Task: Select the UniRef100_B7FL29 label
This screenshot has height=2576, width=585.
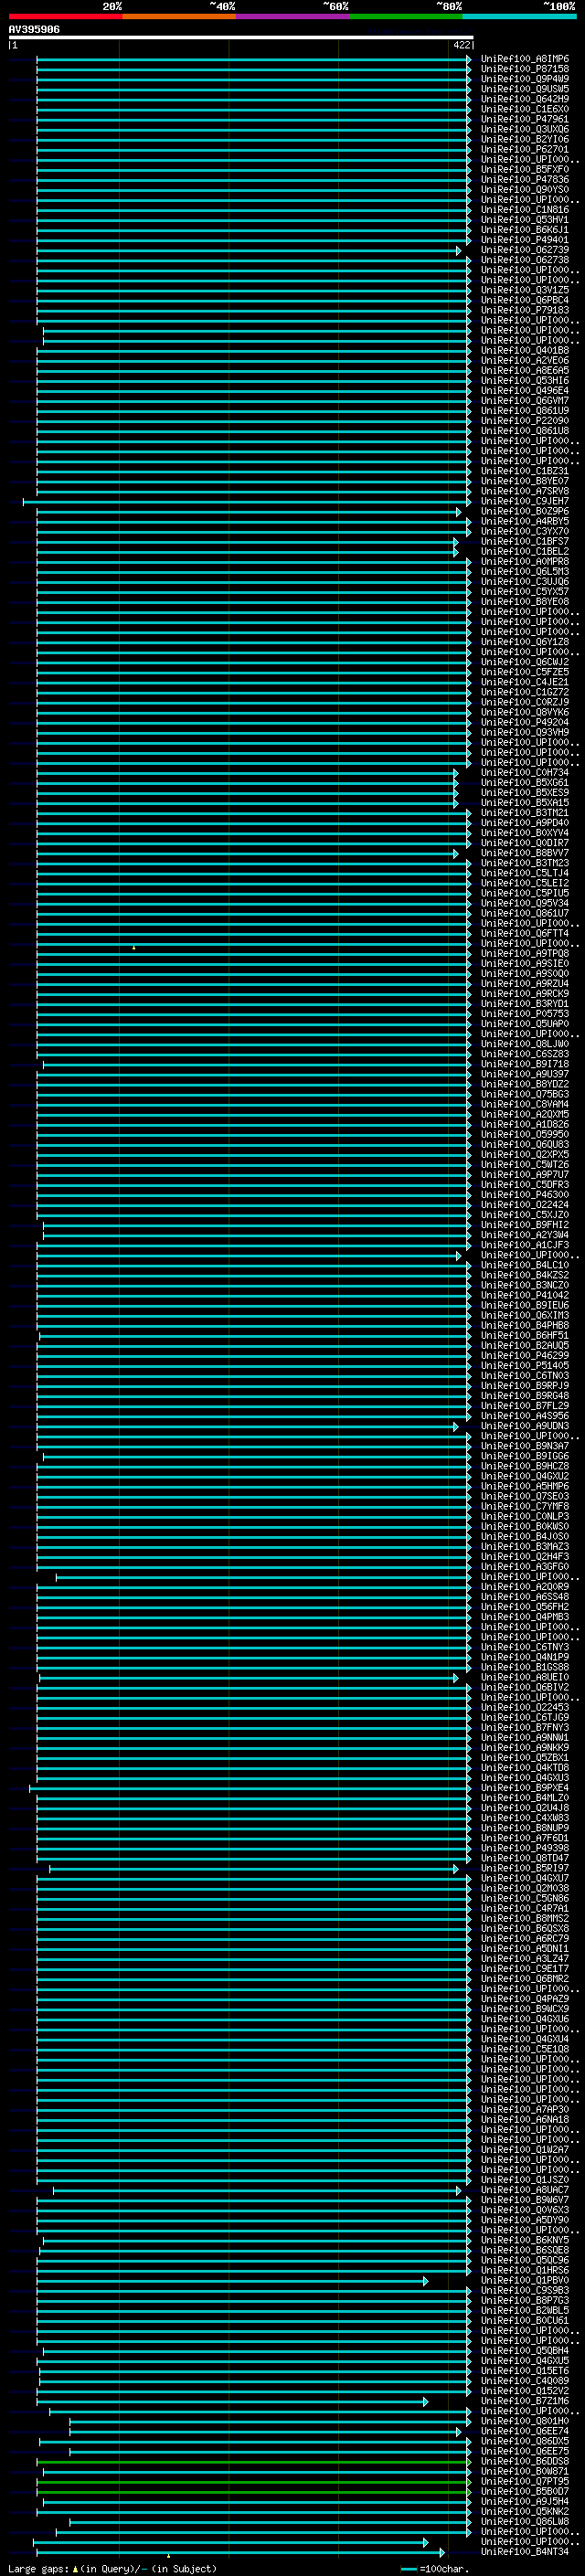Action: [525, 1406]
